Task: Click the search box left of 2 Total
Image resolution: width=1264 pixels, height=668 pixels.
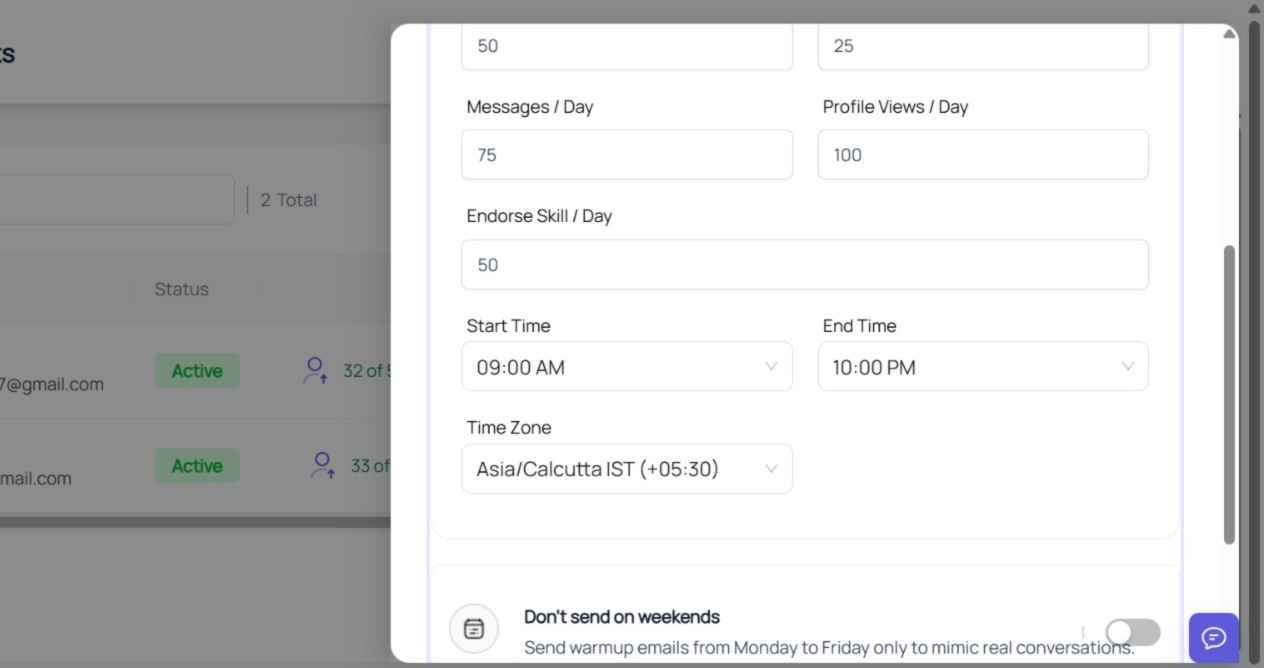Action: pyautogui.click(x=117, y=200)
